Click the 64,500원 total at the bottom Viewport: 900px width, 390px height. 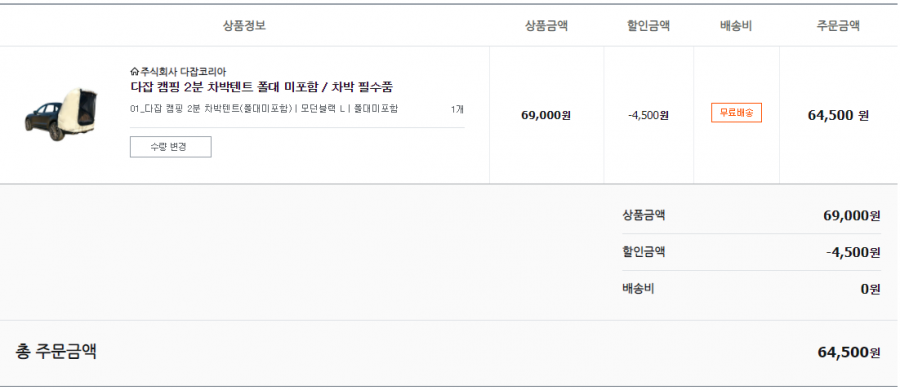click(x=849, y=352)
